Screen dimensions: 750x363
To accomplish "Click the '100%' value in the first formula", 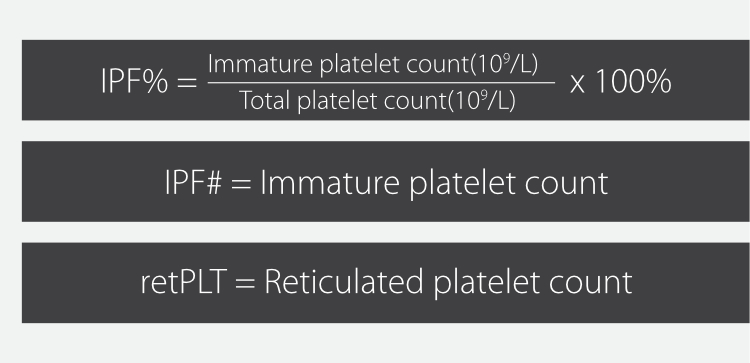I will pyautogui.click(x=633, y=81).
